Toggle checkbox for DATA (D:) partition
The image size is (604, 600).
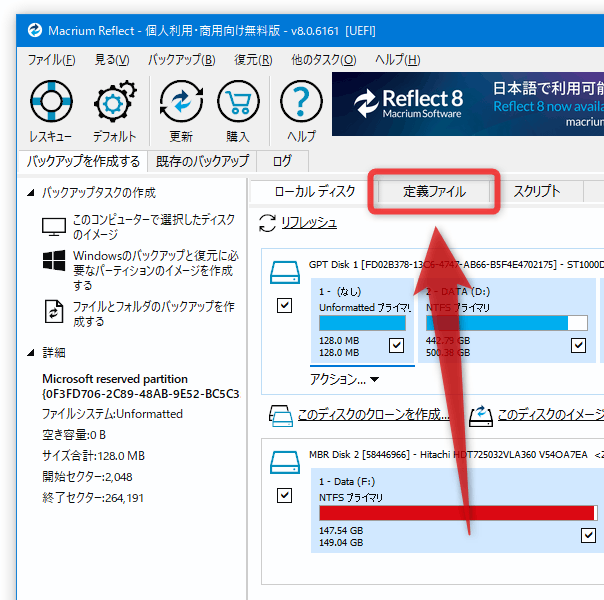pos(578,345)
